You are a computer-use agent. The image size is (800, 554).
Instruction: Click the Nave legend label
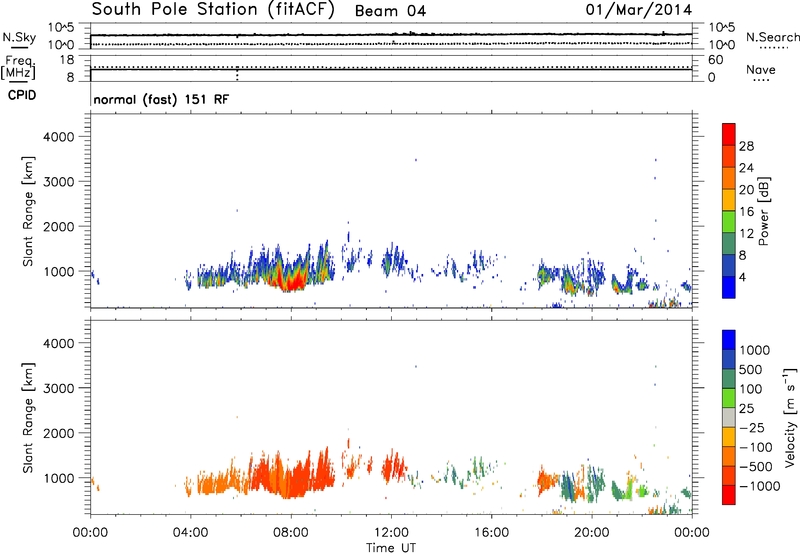pos(761,70)
